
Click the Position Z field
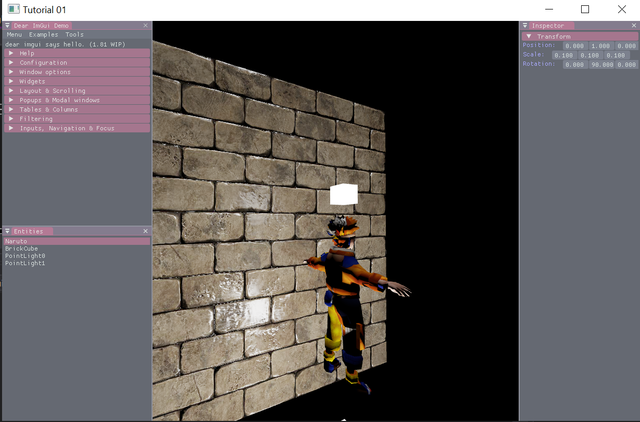click(627, 46)
